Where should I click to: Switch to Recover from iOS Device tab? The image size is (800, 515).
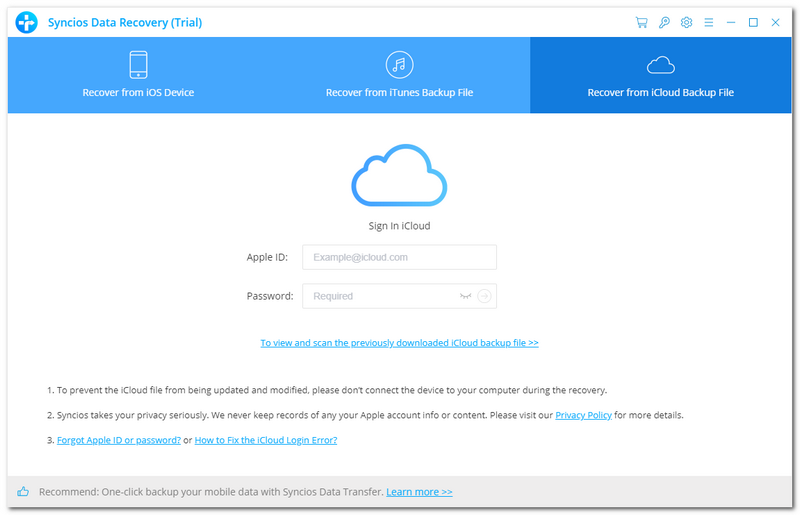[x=138, y=75]
